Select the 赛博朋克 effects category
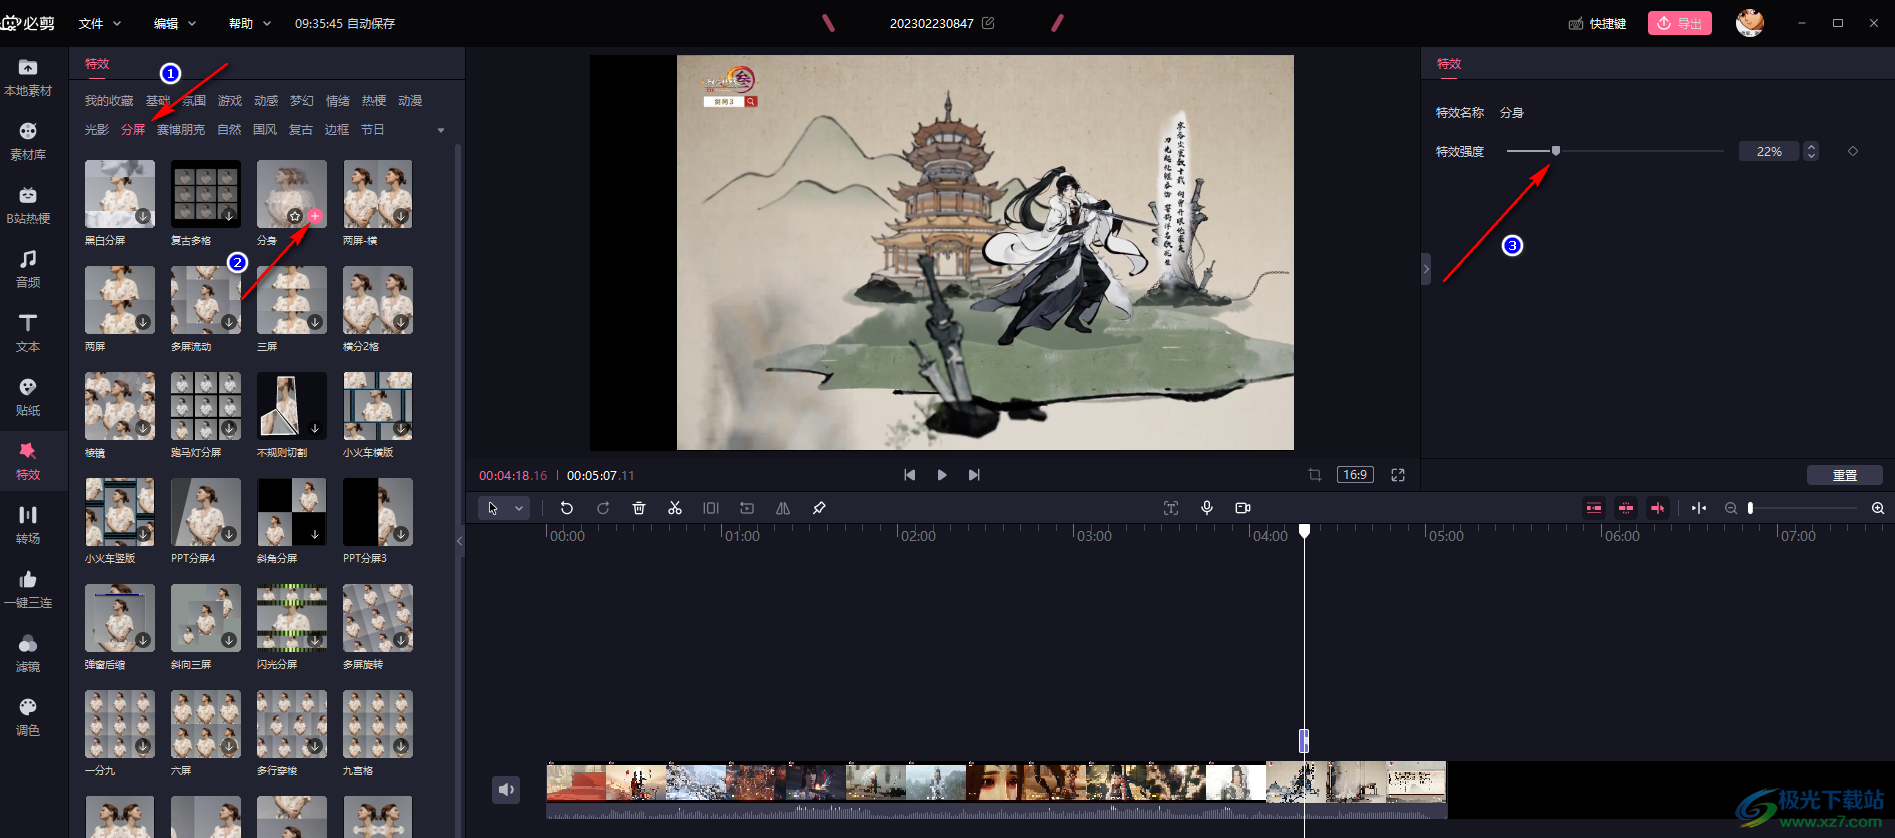Viewport: 1895px width, 838px height. point(181,130)
